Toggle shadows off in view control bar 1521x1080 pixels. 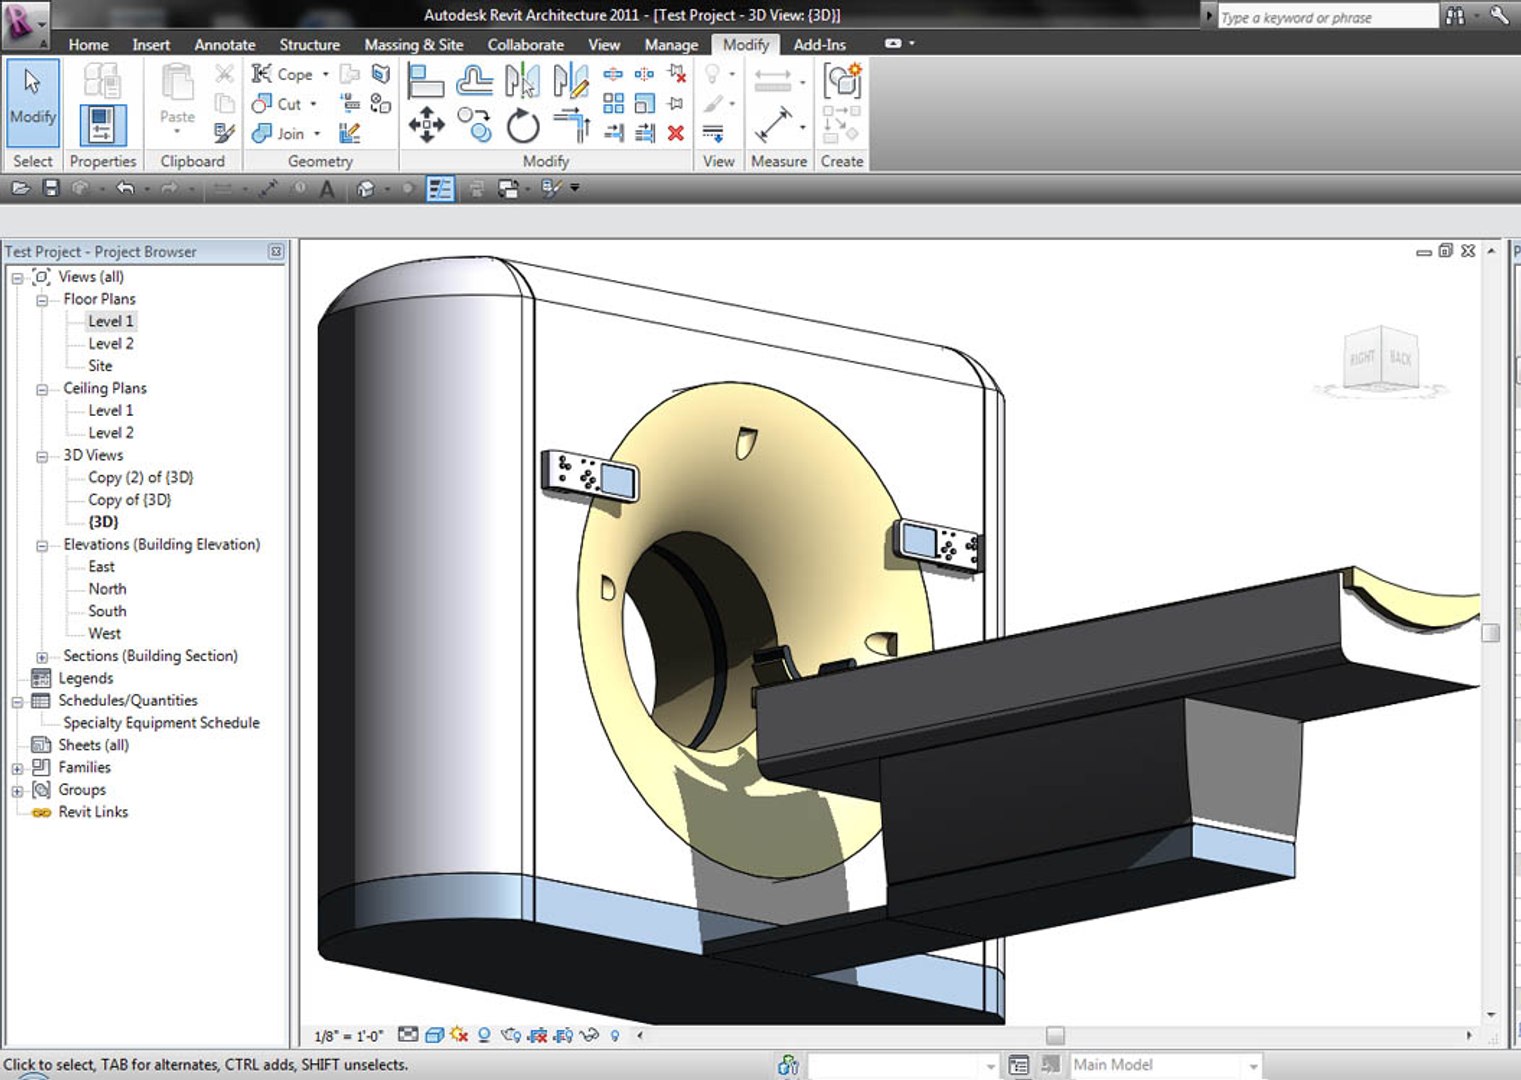pos(484,1035)
